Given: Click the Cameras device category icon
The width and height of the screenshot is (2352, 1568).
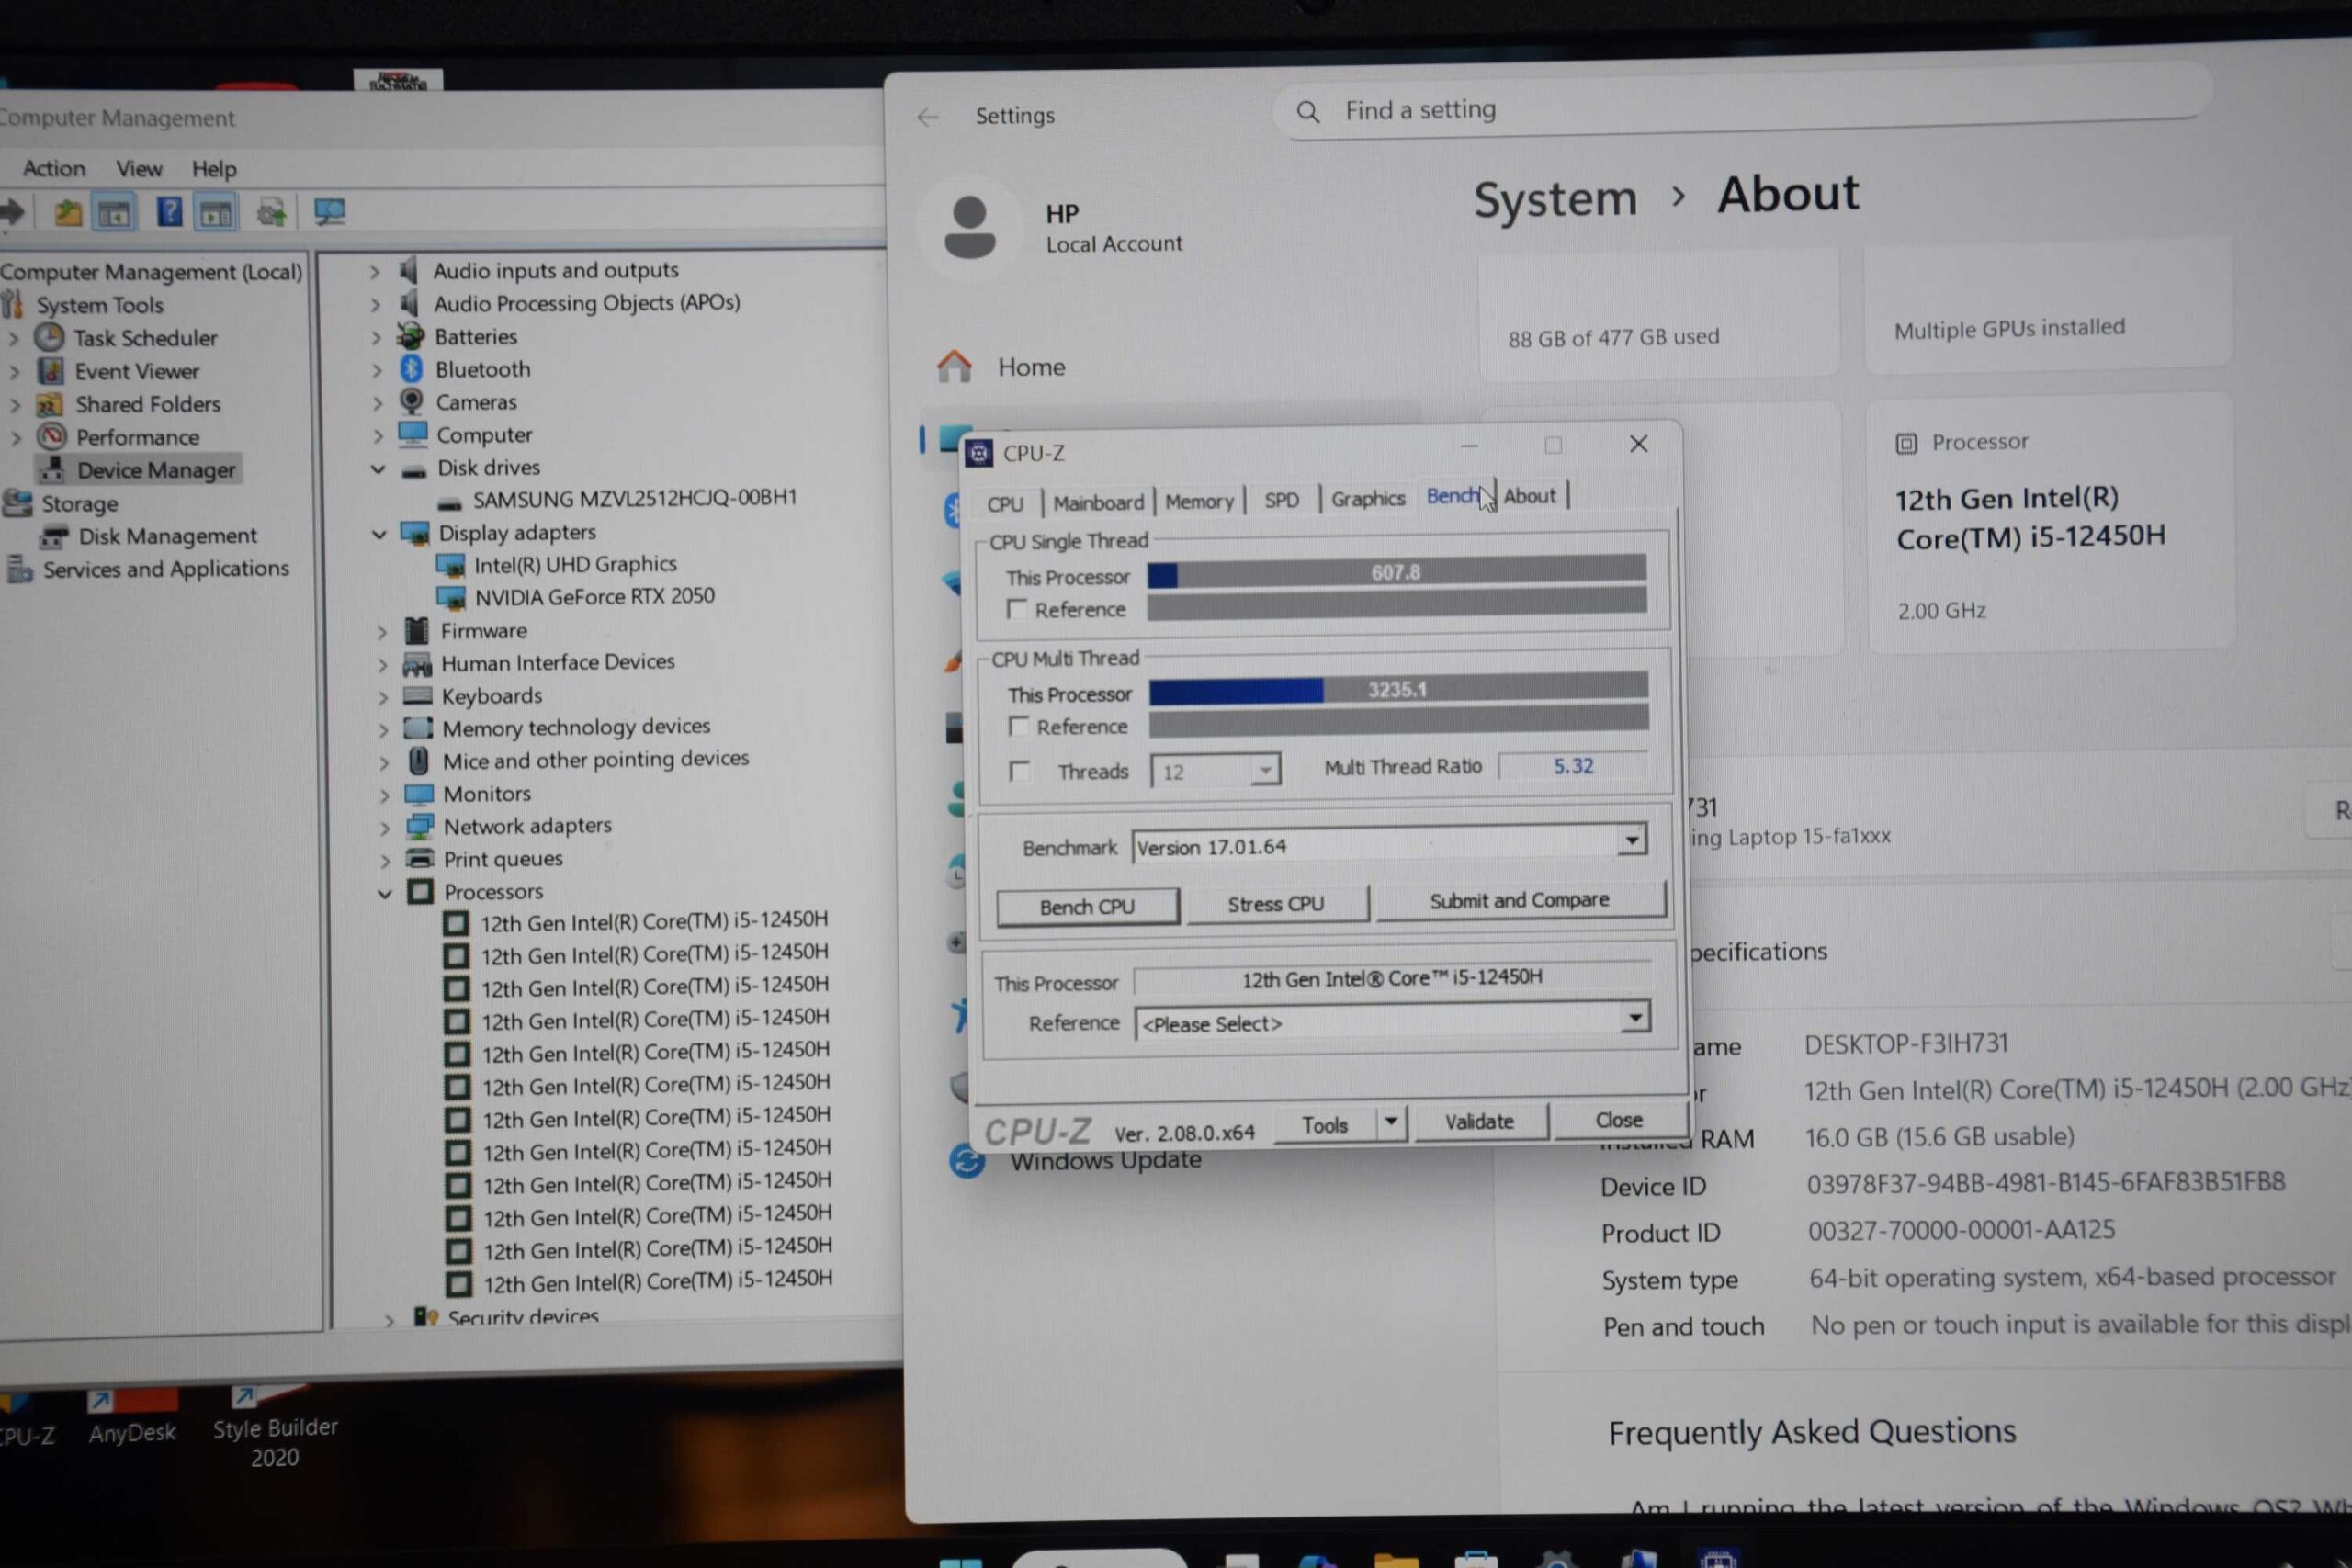Looking at the screenshot, I should [x=411, y=401].
